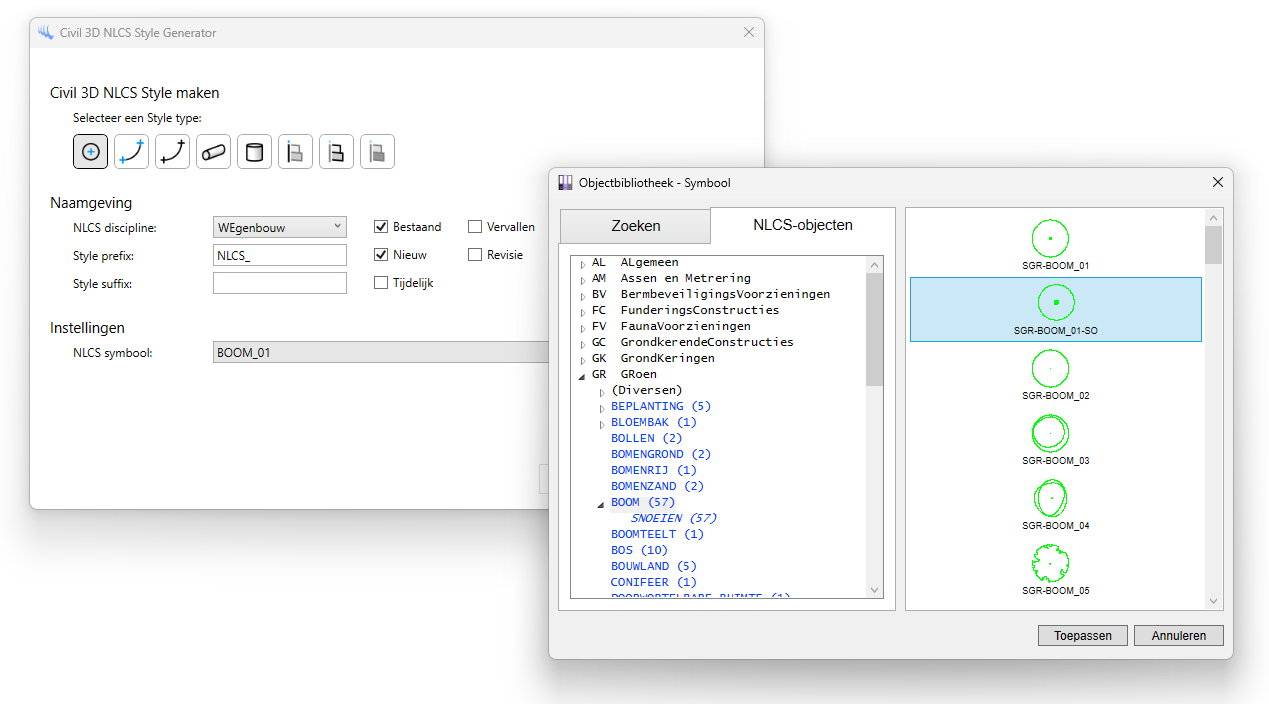The width and height of the screenshot is (1269, 704).
Task: Select the pipe style type icon
Action: pos(213,152)
